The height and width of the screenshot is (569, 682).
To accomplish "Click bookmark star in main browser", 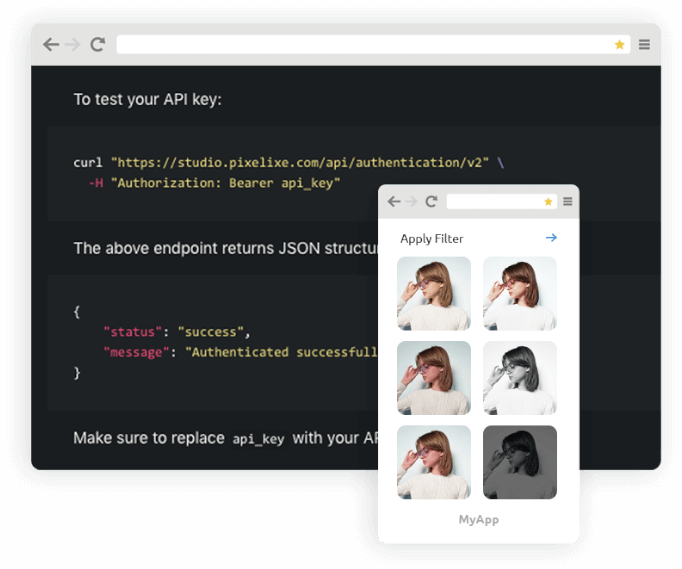I will pos(620,45).
